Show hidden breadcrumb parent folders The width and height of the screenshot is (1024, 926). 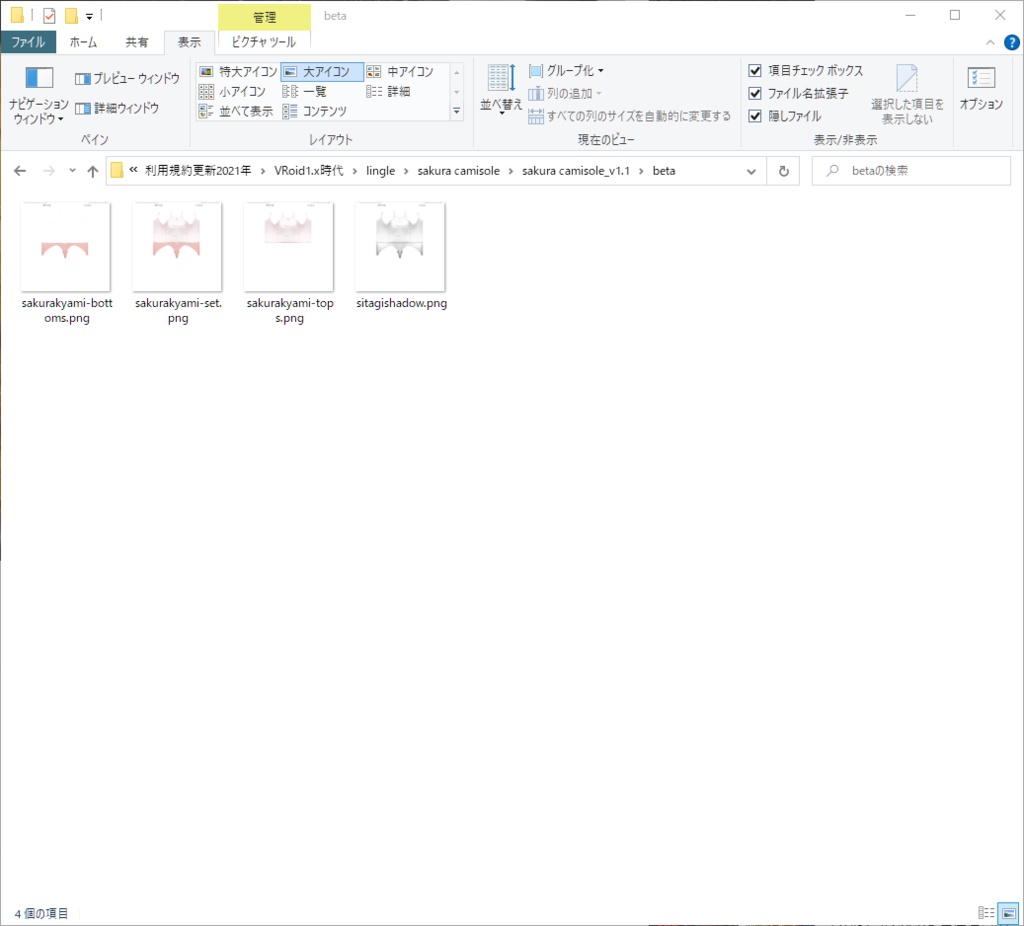[x=133, y=170]
